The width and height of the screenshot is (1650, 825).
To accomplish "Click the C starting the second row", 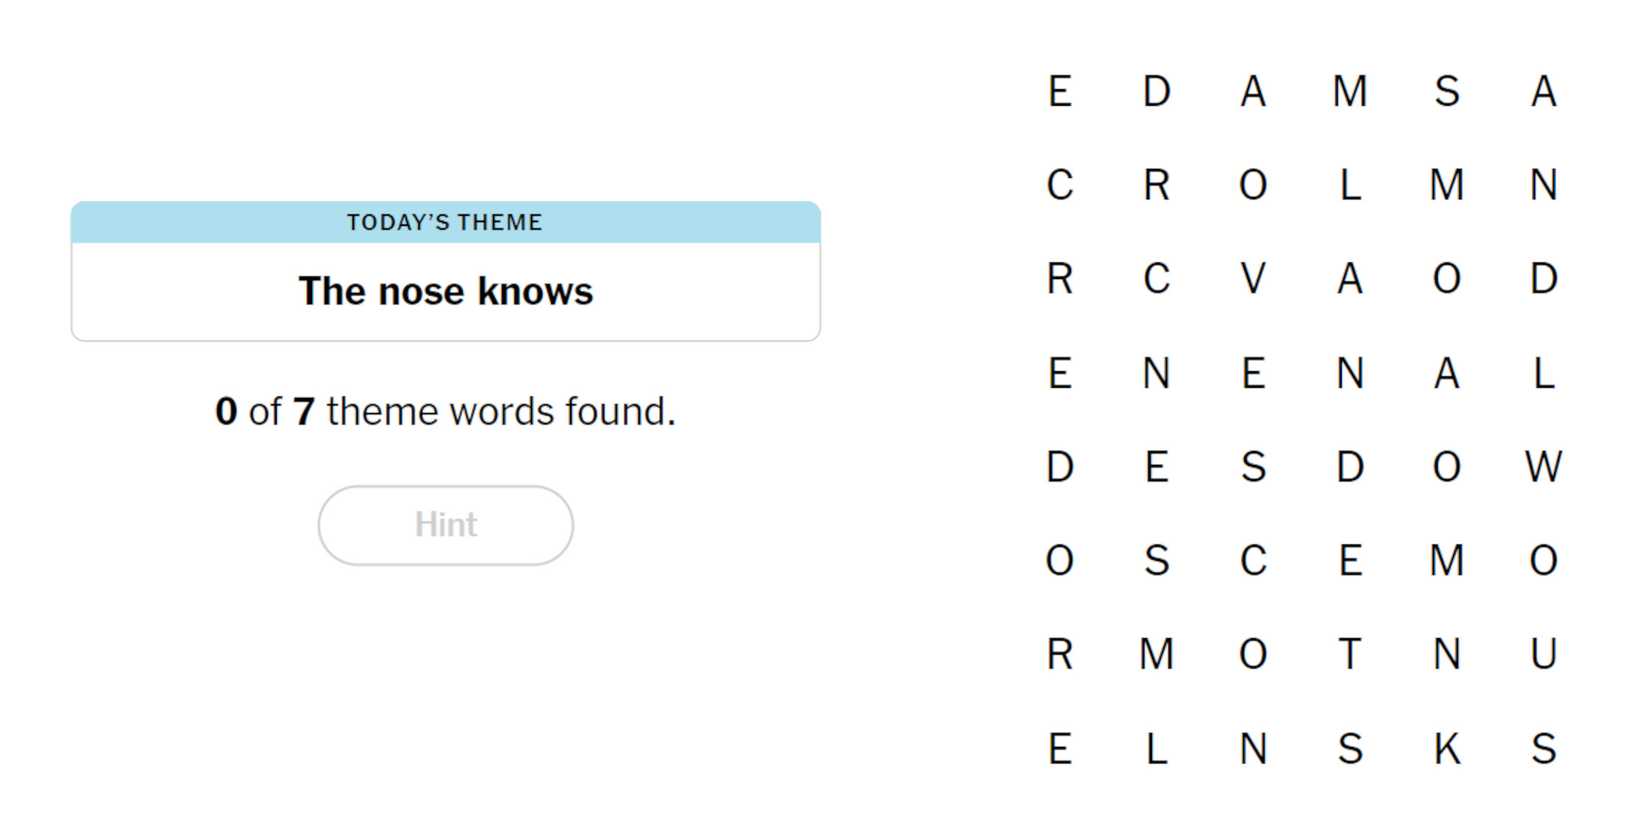I will [x=1060, y=185].
